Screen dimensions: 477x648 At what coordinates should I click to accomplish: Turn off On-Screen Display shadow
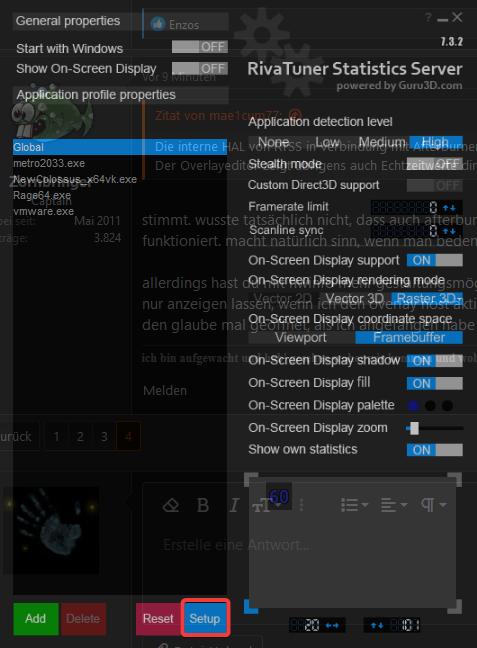(x=434, y=361)
